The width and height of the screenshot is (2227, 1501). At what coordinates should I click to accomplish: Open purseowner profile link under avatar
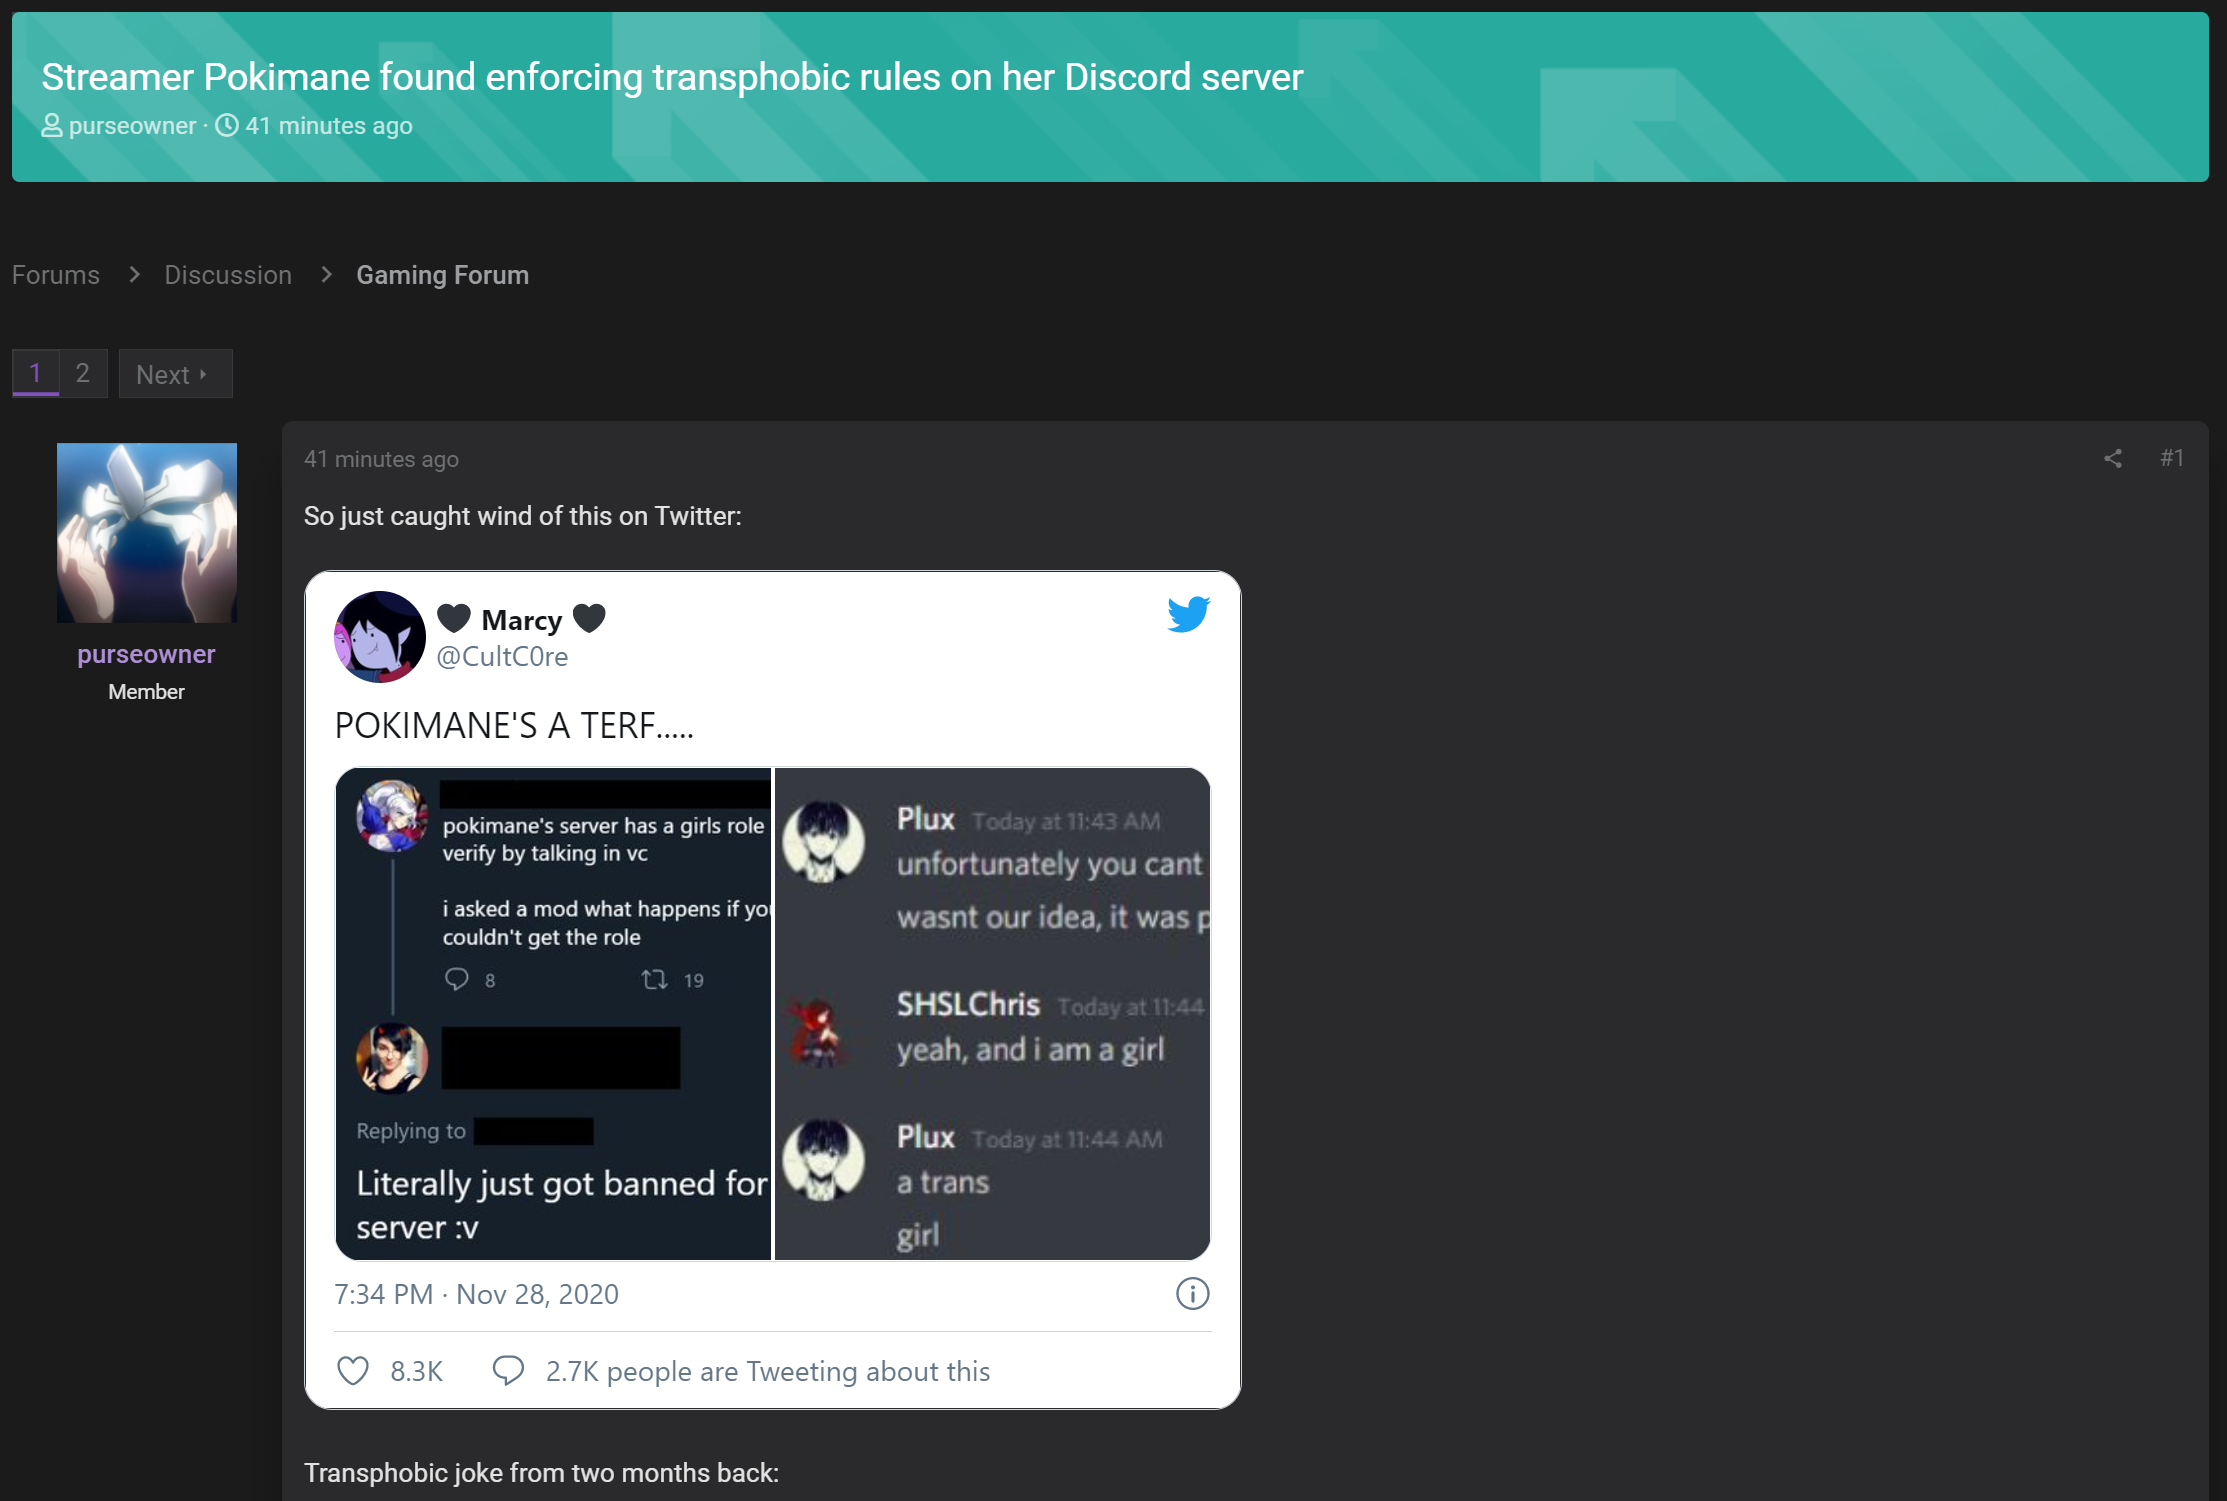[146, 654]
